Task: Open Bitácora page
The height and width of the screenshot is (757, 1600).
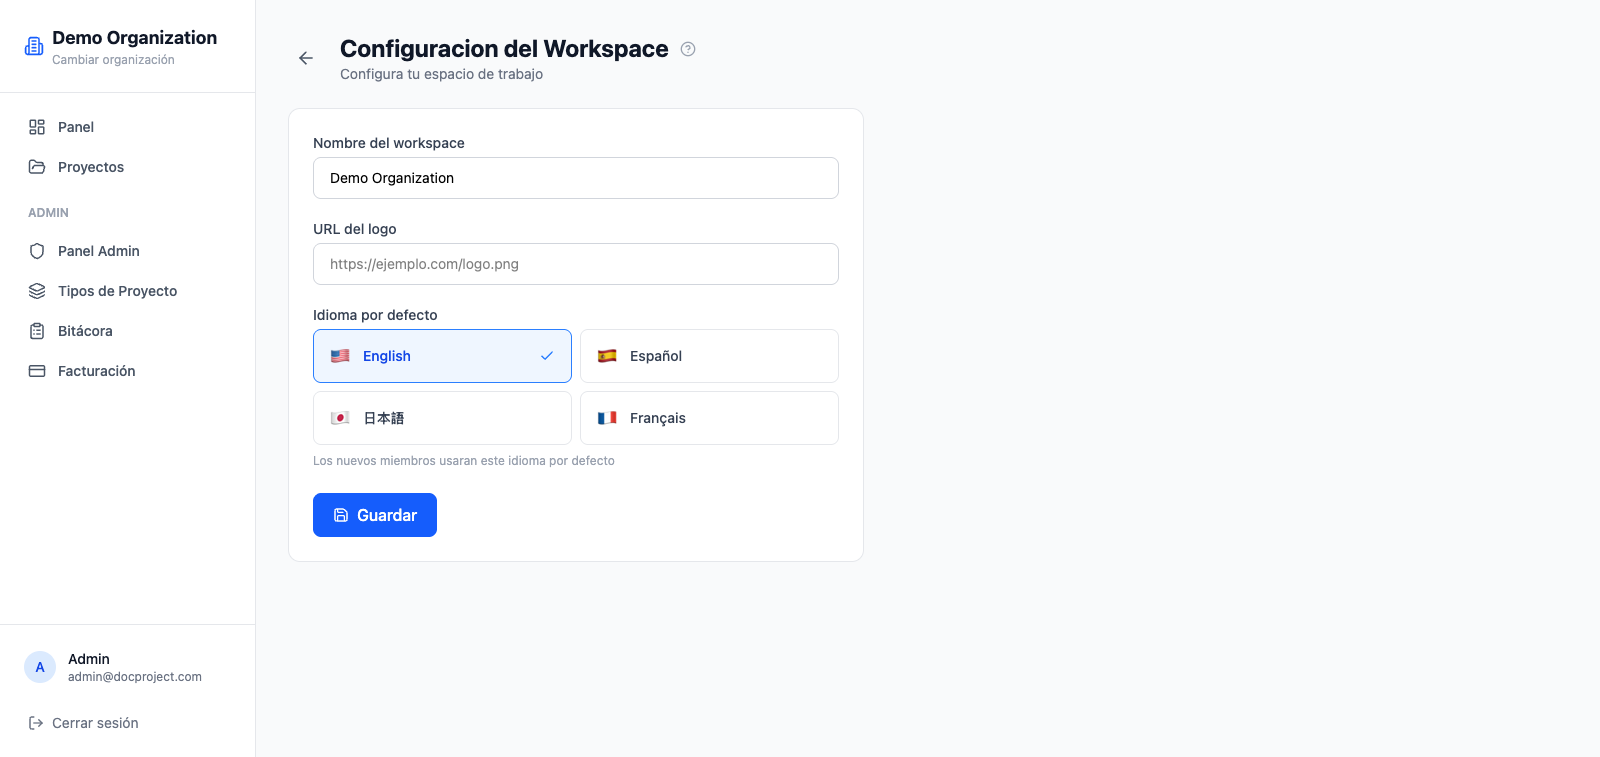Action: [128, 331]
